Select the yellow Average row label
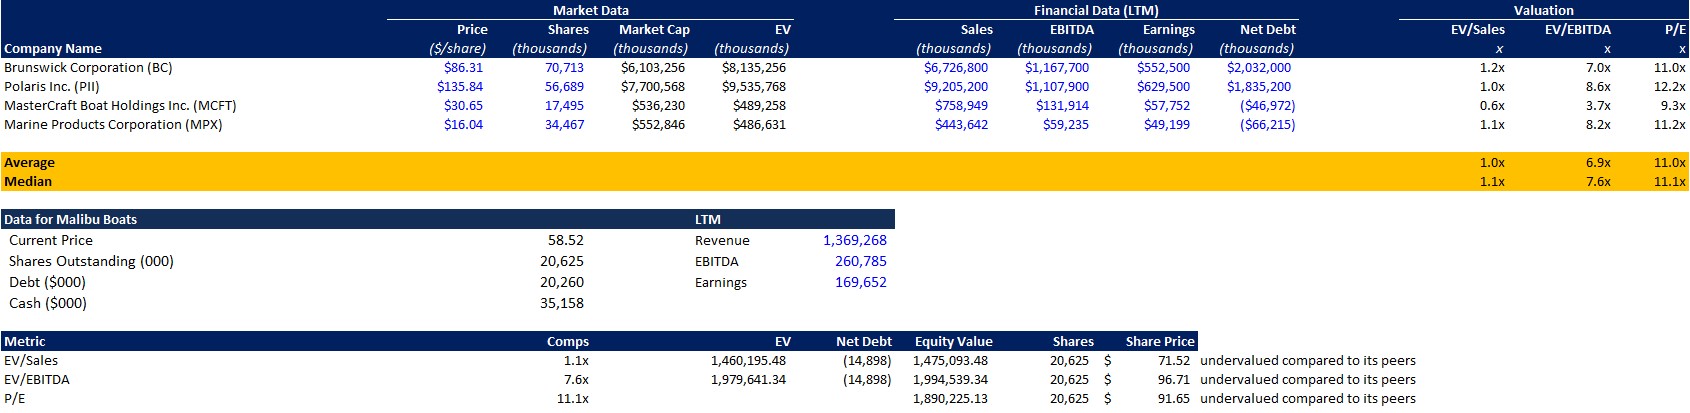The image size is (1690, 413). click(x=30, y=163)
